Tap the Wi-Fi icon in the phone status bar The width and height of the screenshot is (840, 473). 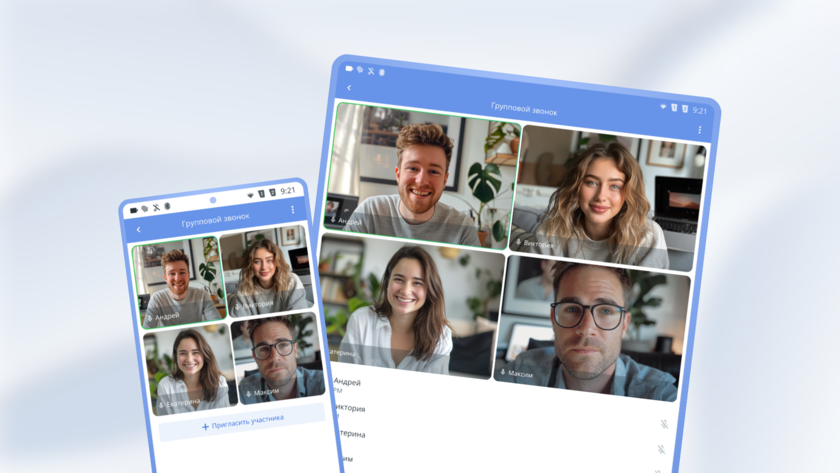point(249,194)
